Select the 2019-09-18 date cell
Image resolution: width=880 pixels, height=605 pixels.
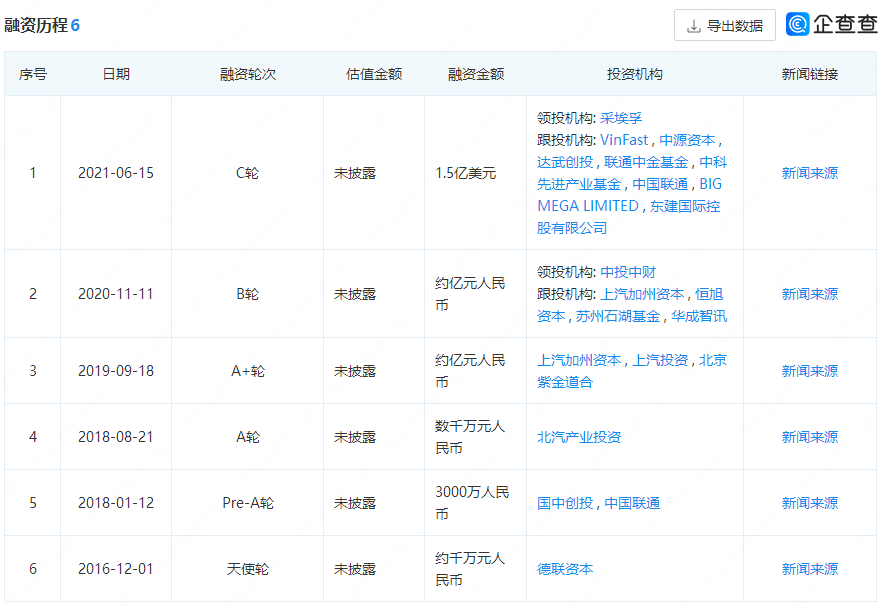[116, 371]
